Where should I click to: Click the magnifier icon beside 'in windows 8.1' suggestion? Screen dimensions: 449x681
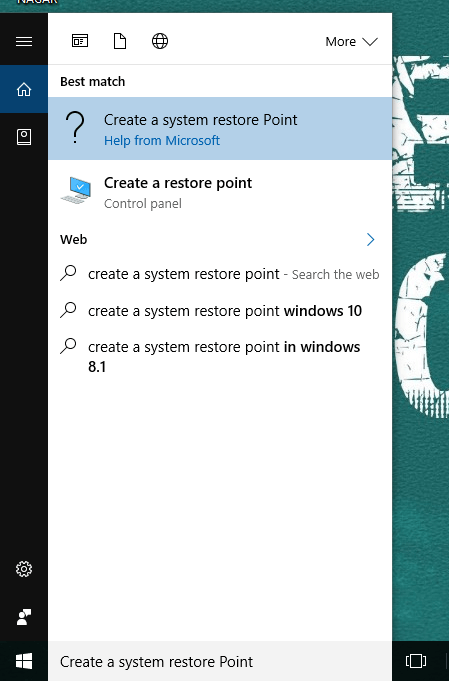(x=68, y=346)
